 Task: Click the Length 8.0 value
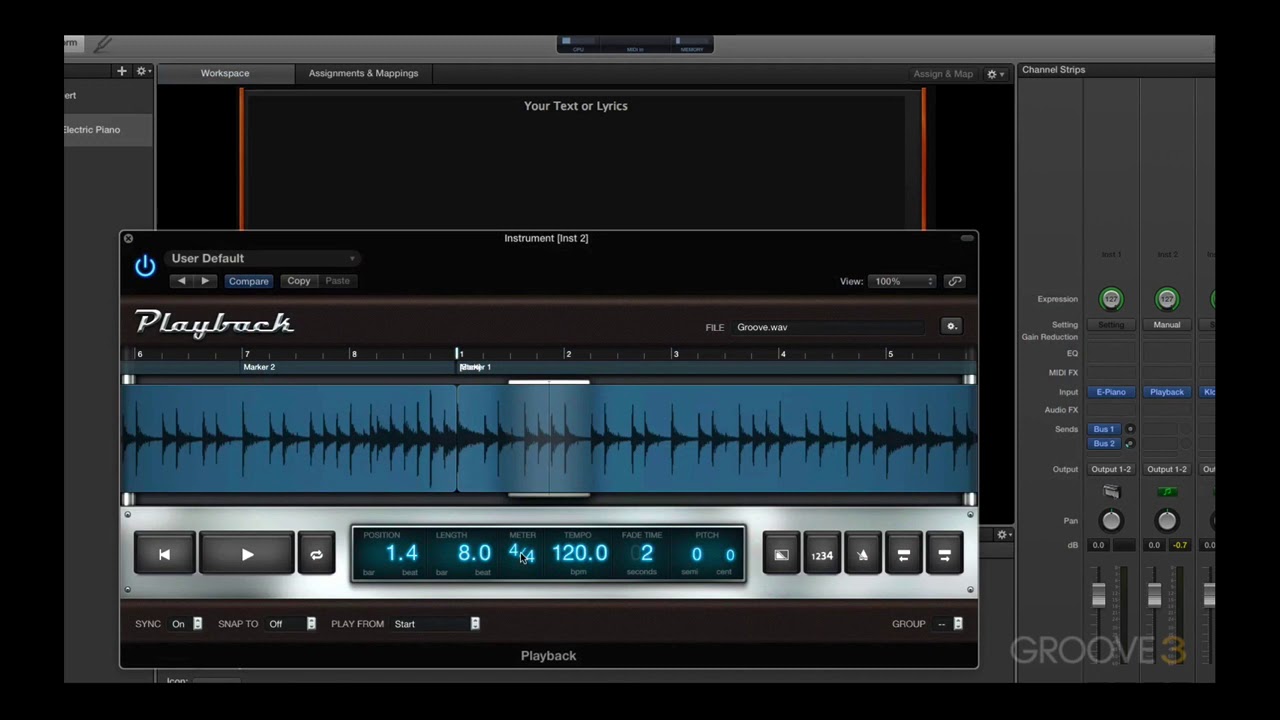(474, 553)
